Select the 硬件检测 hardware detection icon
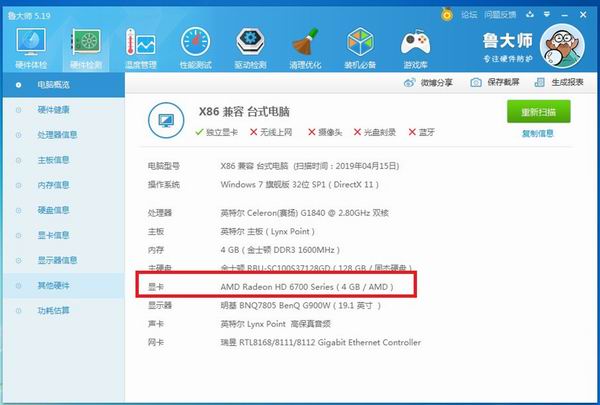600x405 pixels. [x=86, y=49]
